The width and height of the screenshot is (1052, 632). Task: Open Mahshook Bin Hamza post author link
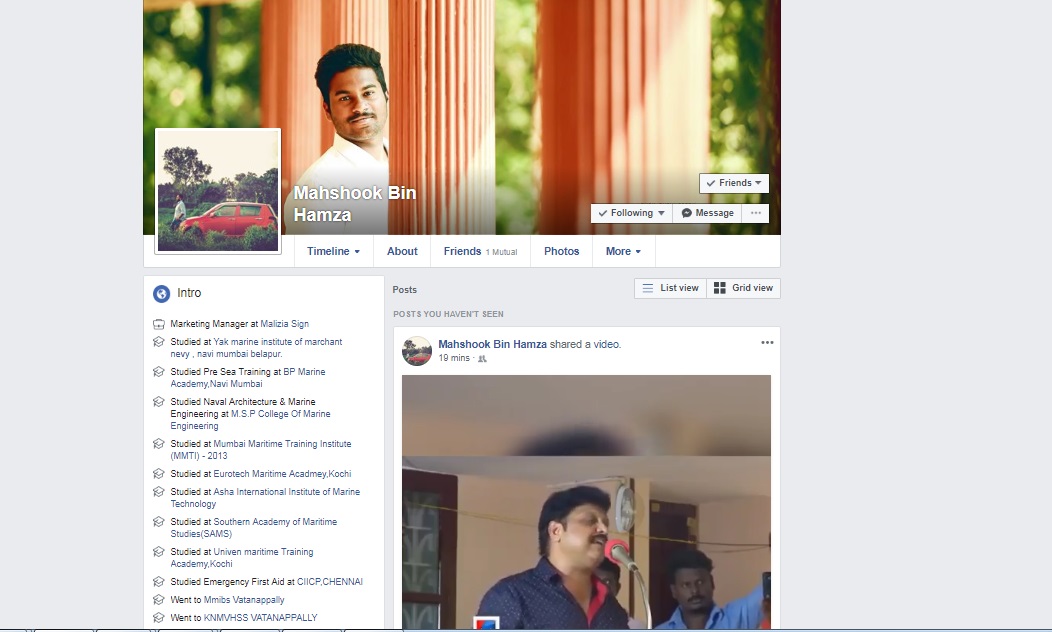pos(492,344)
